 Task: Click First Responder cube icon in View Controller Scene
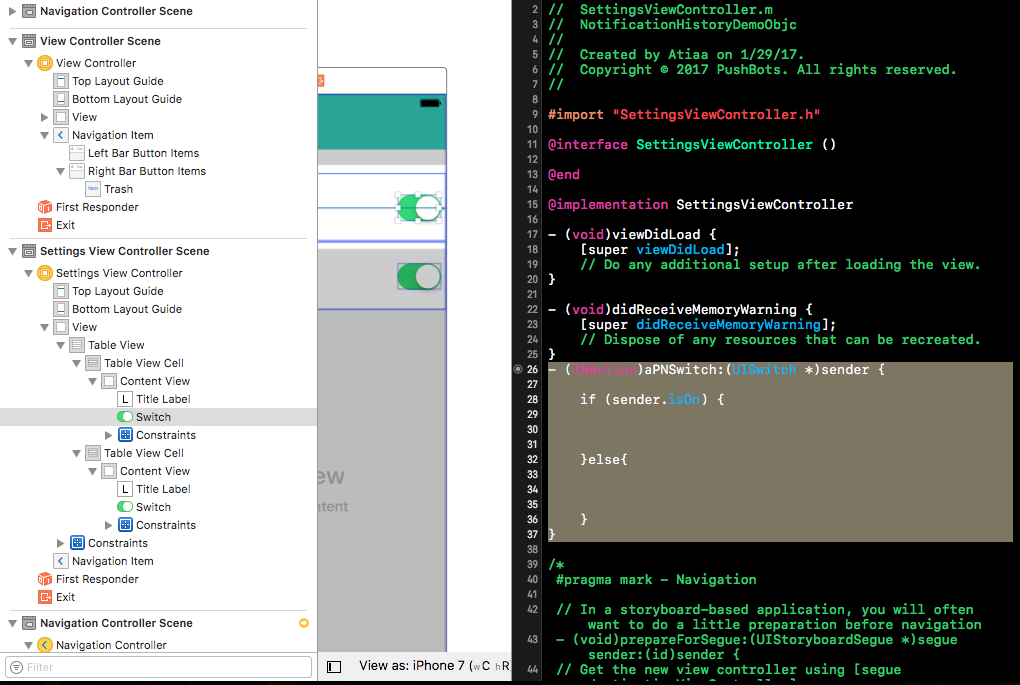pyautogui.click(x=45, y=207)
